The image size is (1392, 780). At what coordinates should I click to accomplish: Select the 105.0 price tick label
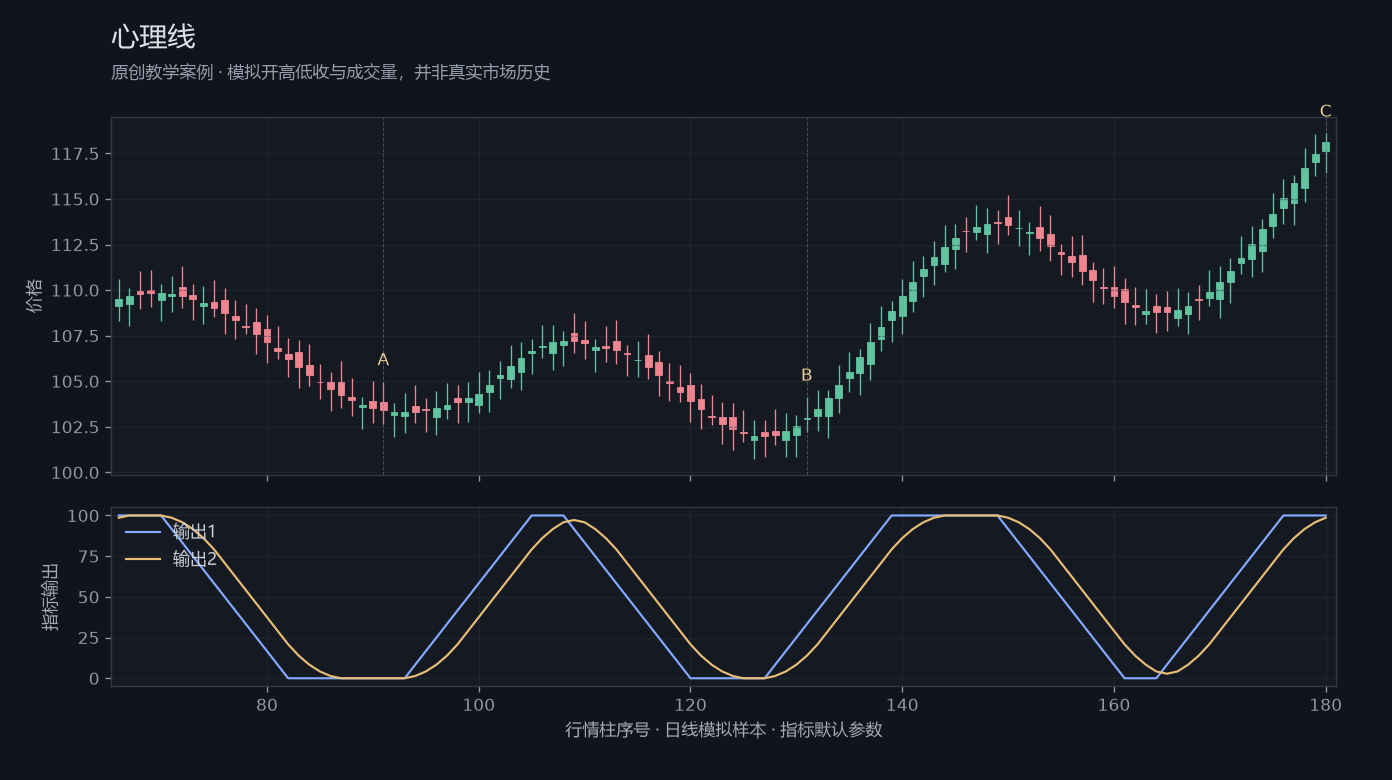click(x=75, y=382)
